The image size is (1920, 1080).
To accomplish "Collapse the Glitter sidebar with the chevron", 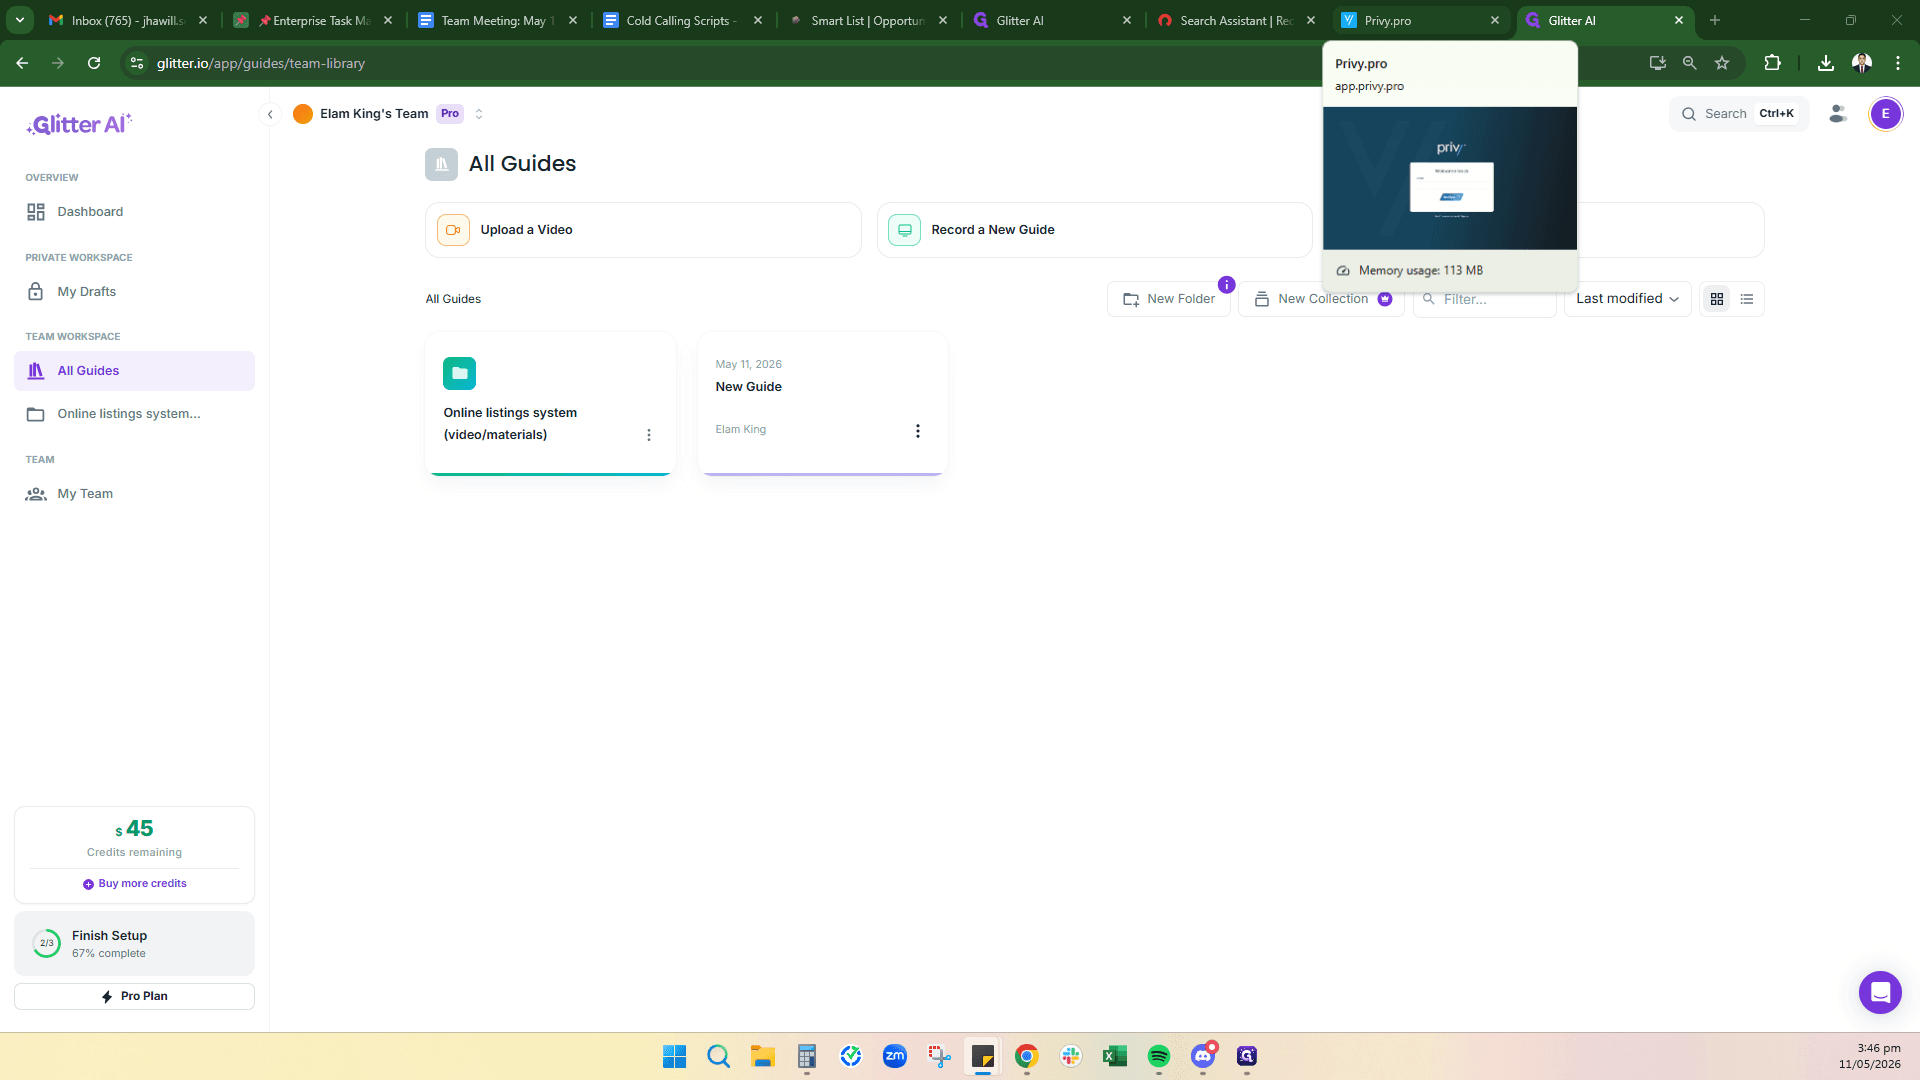I will (270, 114).
